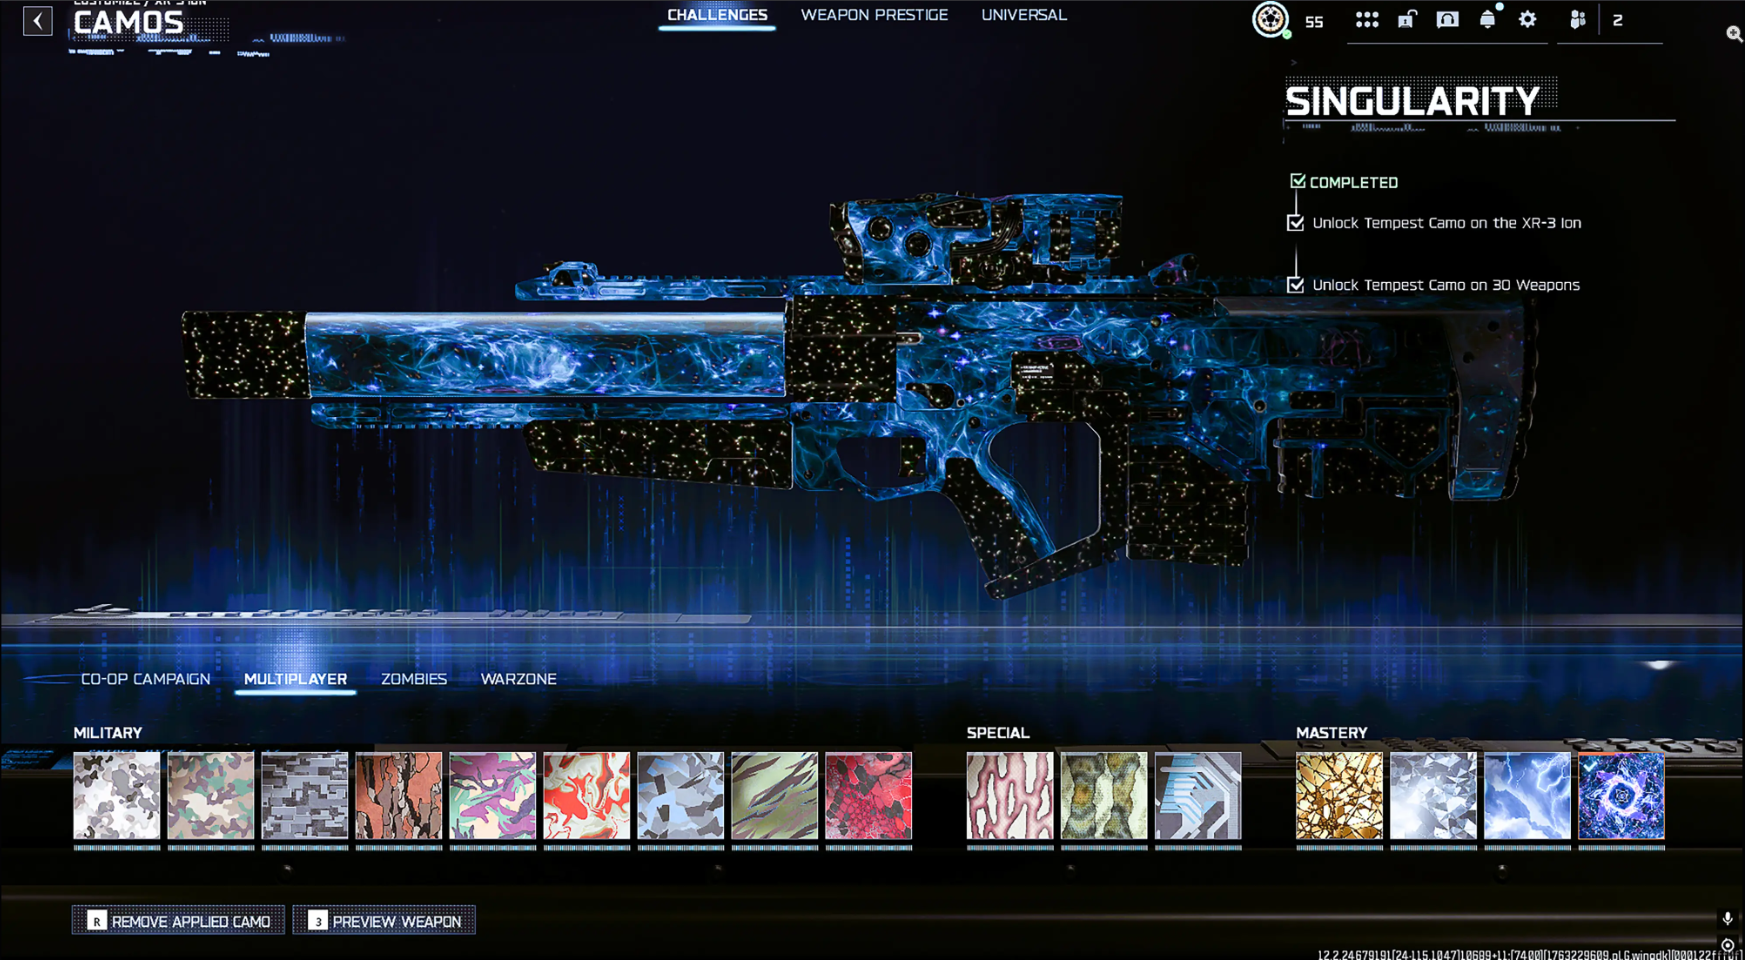Select the Zombies mode tab
Viewport: 1745px width, 960px height.
click(414, 679)
